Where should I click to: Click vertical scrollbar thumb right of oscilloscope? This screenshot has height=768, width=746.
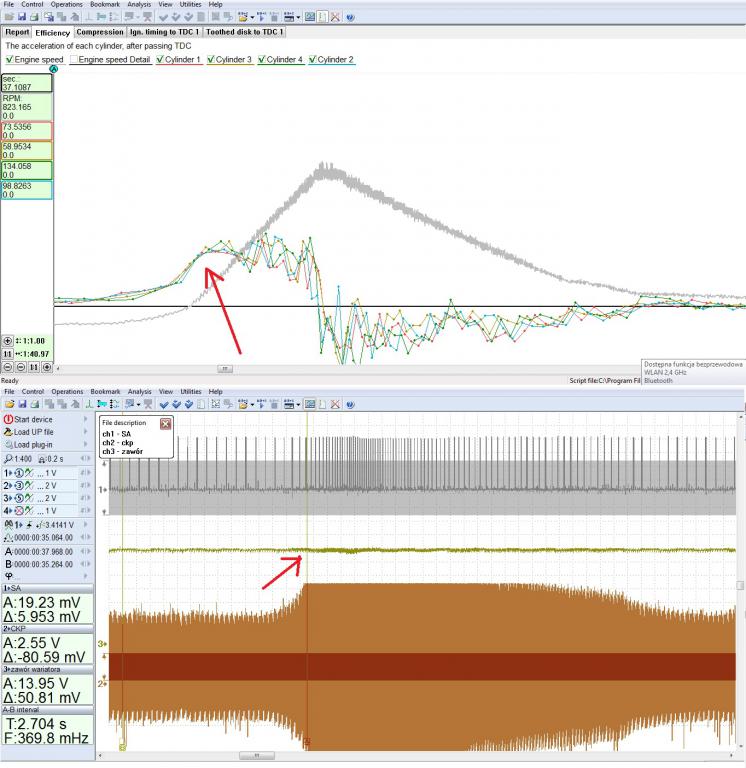click(x=741, y=586)
